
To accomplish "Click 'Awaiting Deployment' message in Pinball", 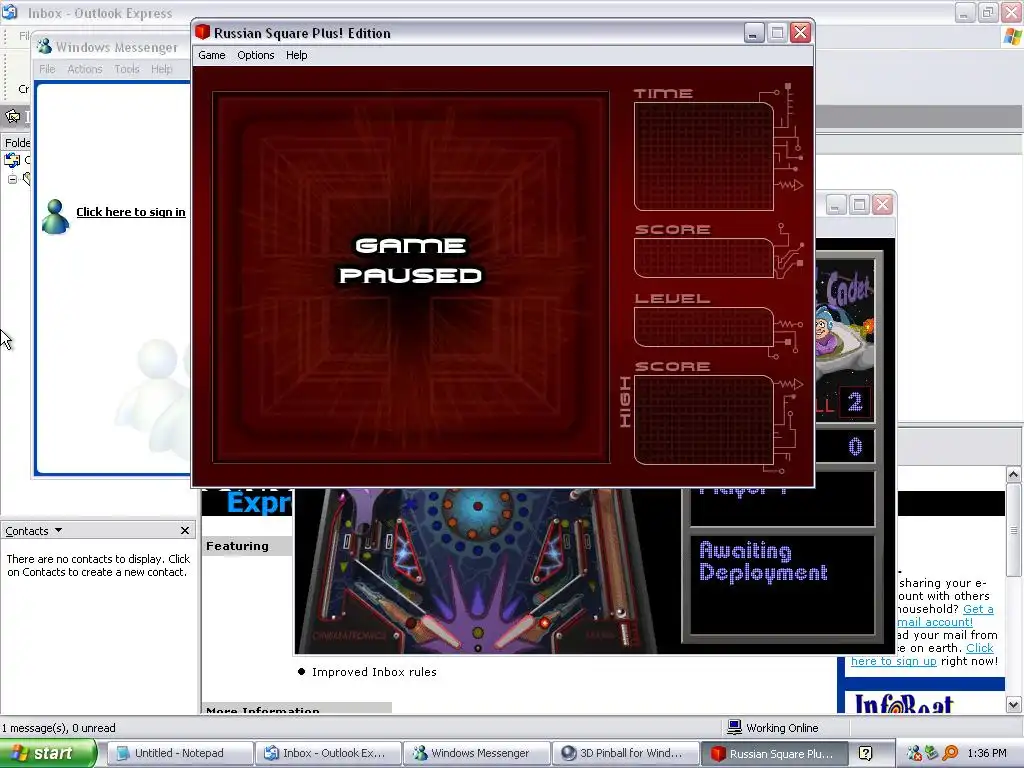I will pos(763,562).
